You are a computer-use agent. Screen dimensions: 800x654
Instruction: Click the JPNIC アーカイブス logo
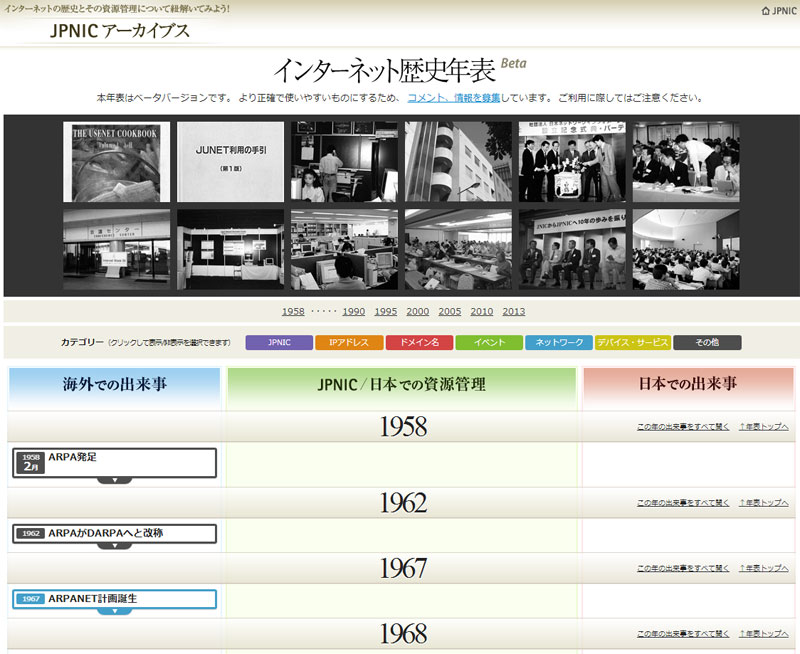(x=120, y=31)
